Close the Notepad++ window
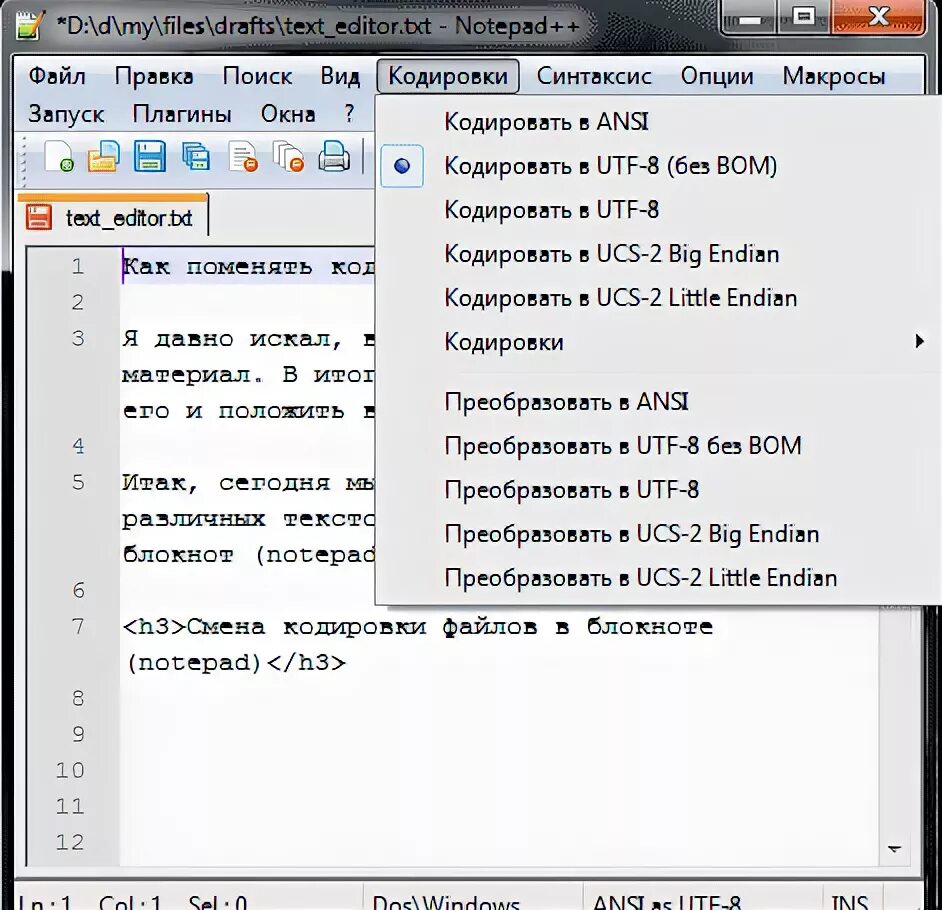The image size is (942, 910). tap(878, 18)
